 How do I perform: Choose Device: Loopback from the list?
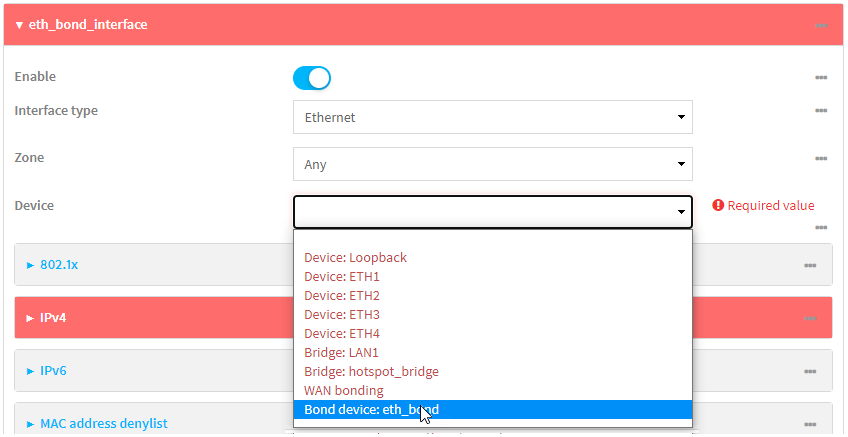pos(355,257)
